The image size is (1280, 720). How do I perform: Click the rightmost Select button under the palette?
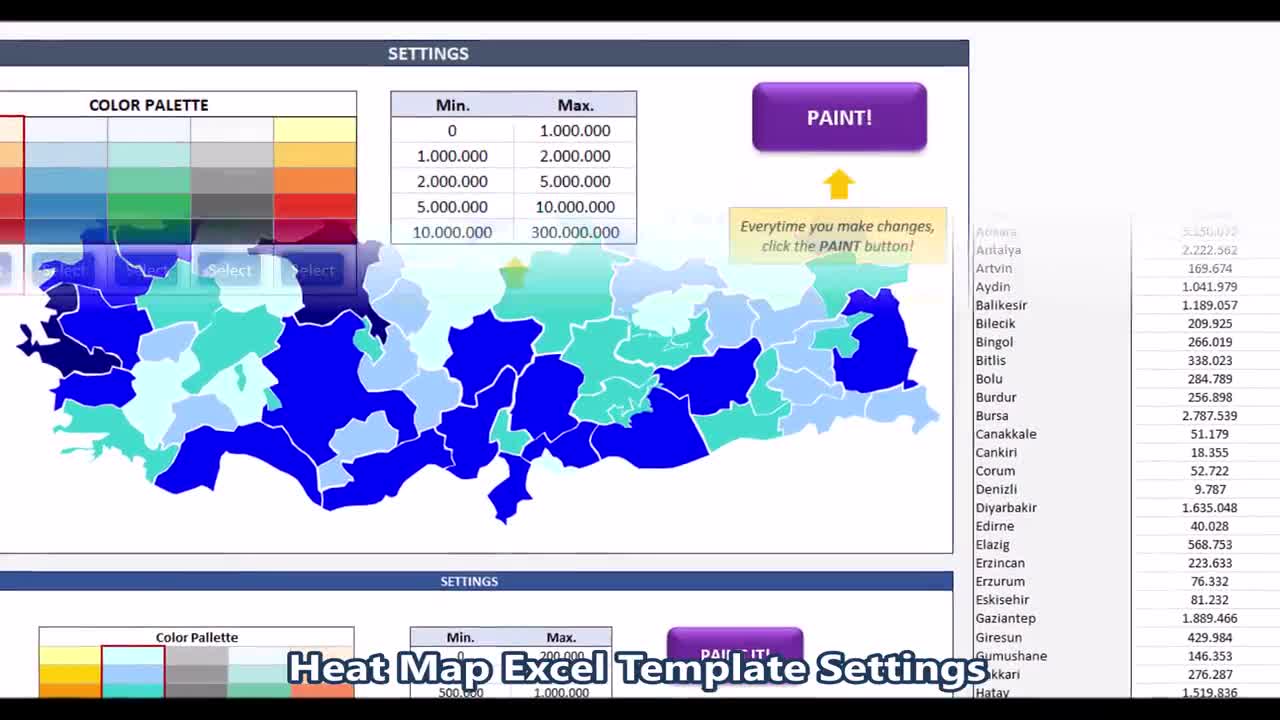(x=312, y=269)
